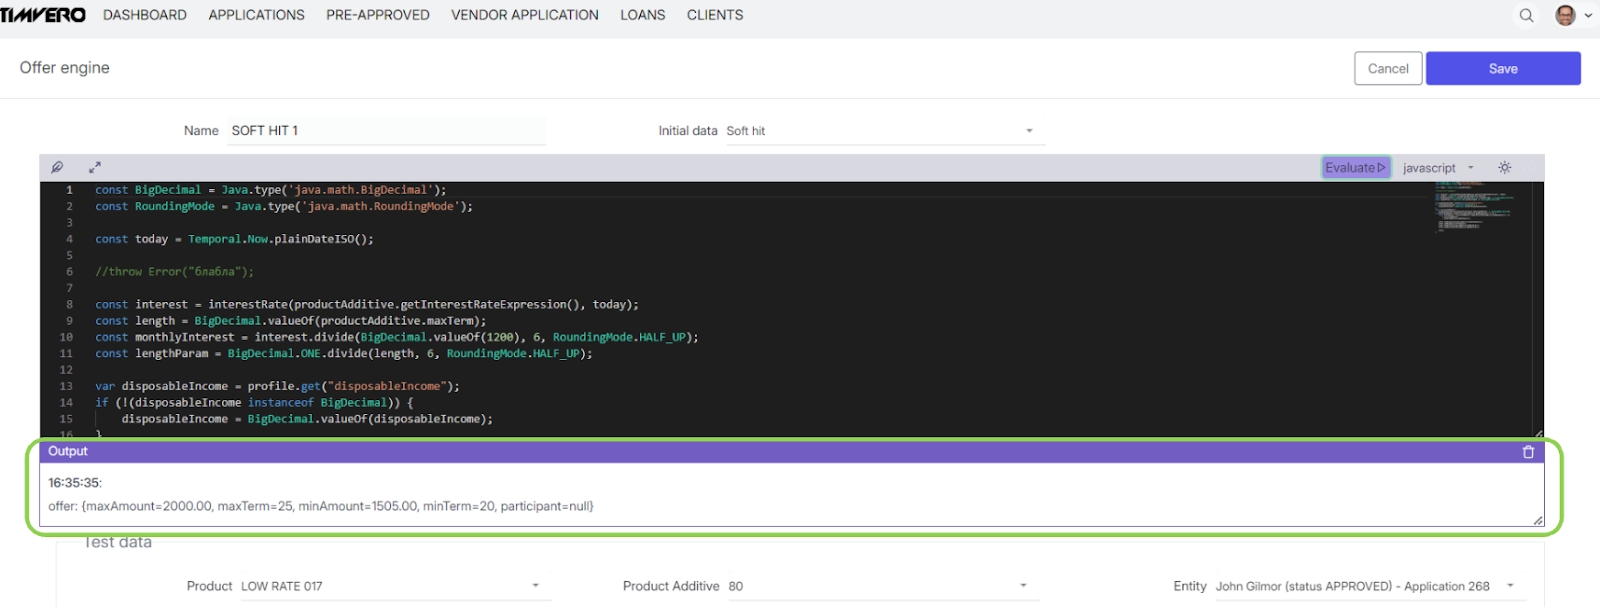The width and height of the screenshot is (1600, 607).
Task: Clear output with the trash icon
Action: pyautogui.click(x=1528, y=452)
